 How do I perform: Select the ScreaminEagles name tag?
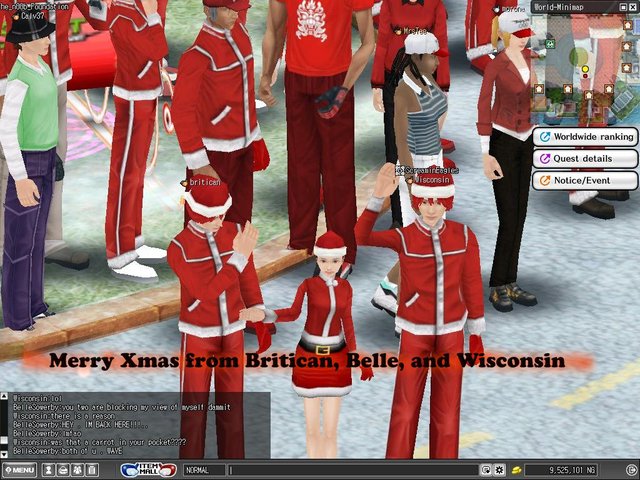pyautogui.click(x=427, y=170)
